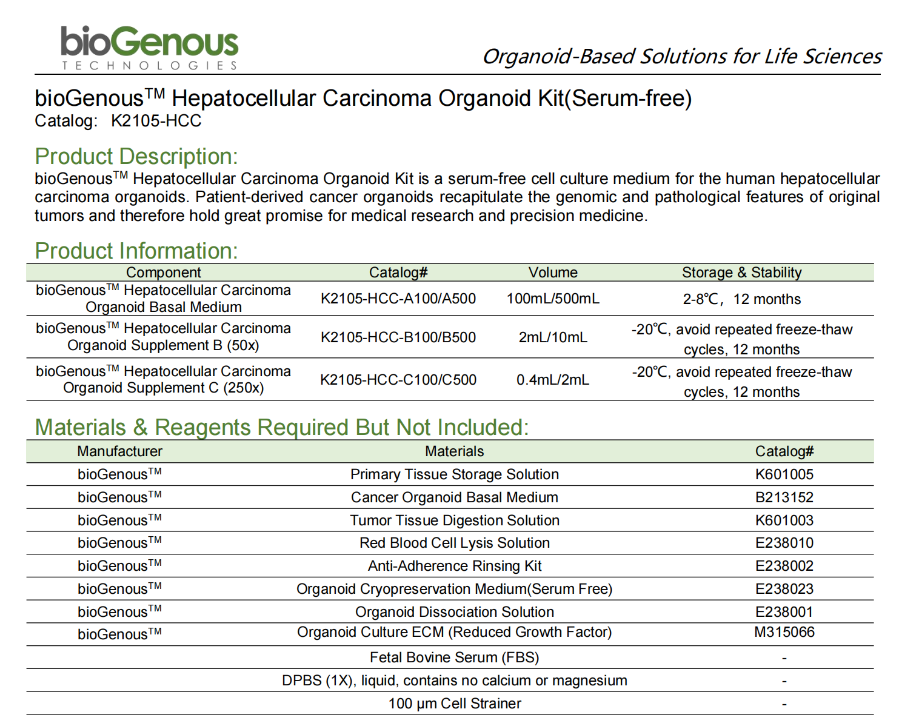Select 'Tumor Tissue Digestion Solution' row text
Screen dimensions: 907x726
(x=455, y=520)
